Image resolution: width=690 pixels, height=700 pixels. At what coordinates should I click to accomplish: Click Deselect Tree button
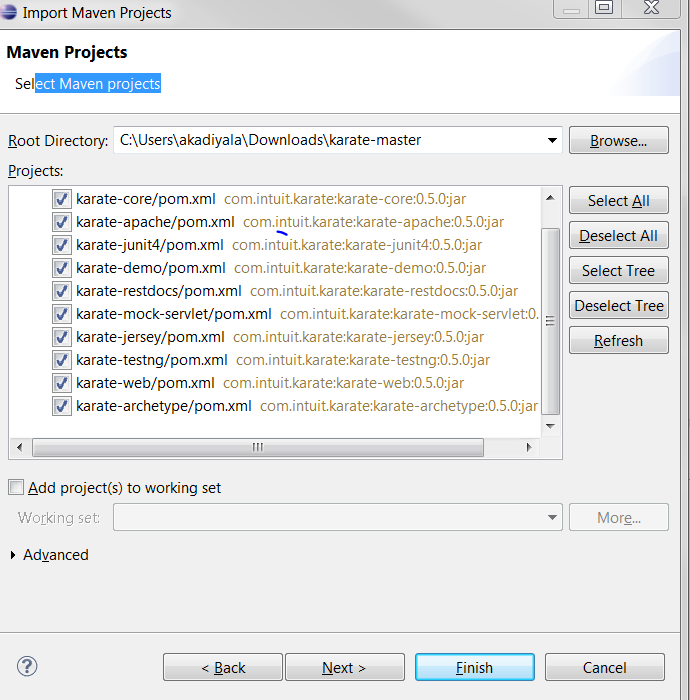(x=619, y=305)
